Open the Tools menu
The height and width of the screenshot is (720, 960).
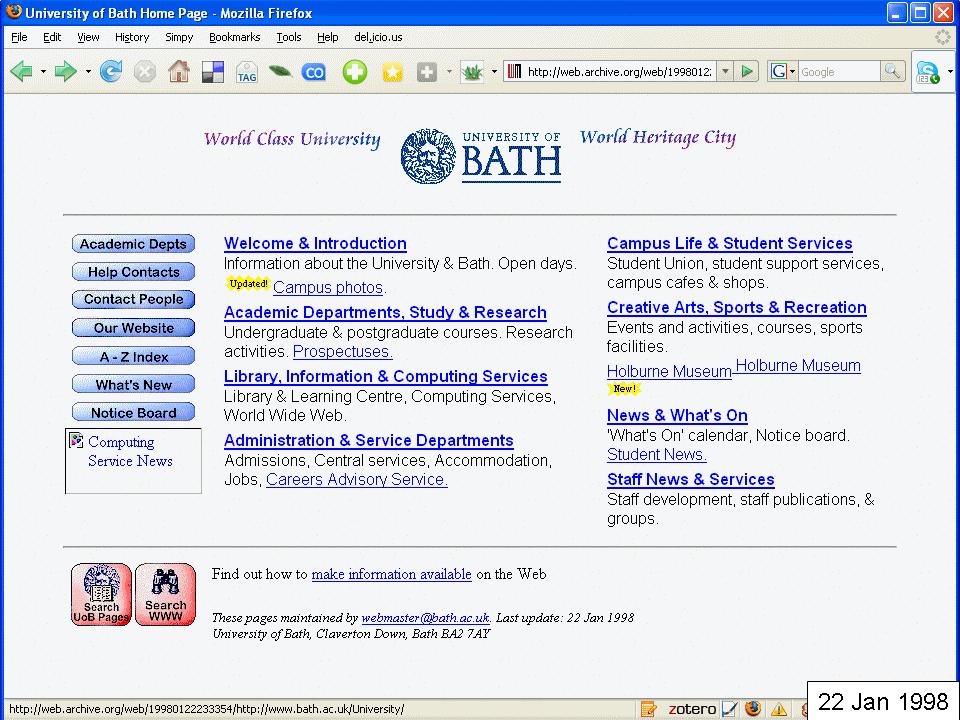[288, 37]
